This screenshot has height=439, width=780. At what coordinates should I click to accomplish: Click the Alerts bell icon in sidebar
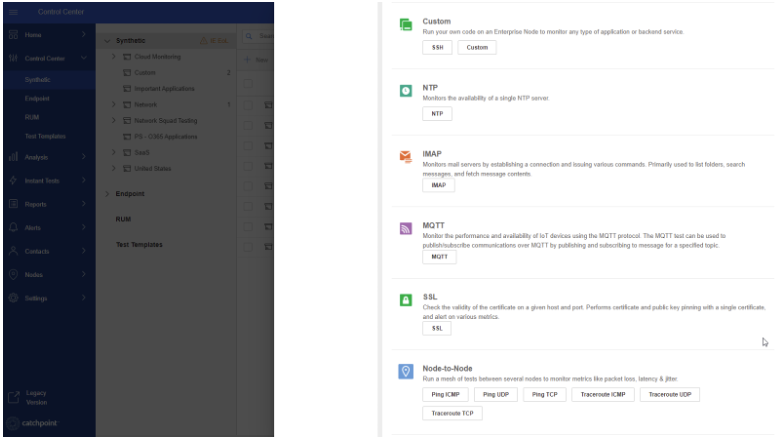pyautogui.click(x=14, y=227)
